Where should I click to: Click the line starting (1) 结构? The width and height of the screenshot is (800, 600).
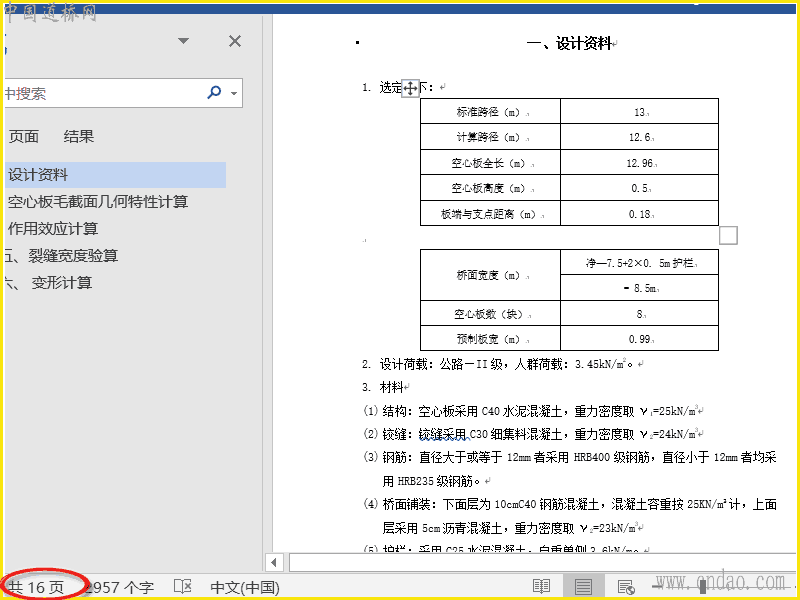[x=531, y=411]
